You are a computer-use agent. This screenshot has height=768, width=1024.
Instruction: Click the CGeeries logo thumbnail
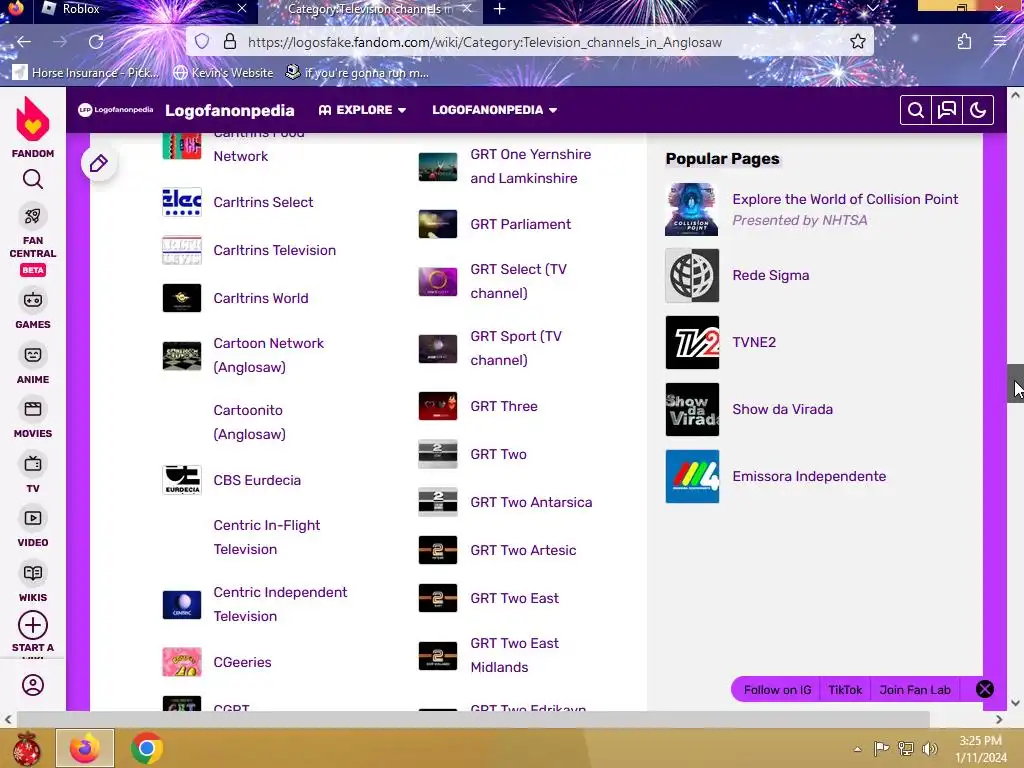tap(182, 662)
